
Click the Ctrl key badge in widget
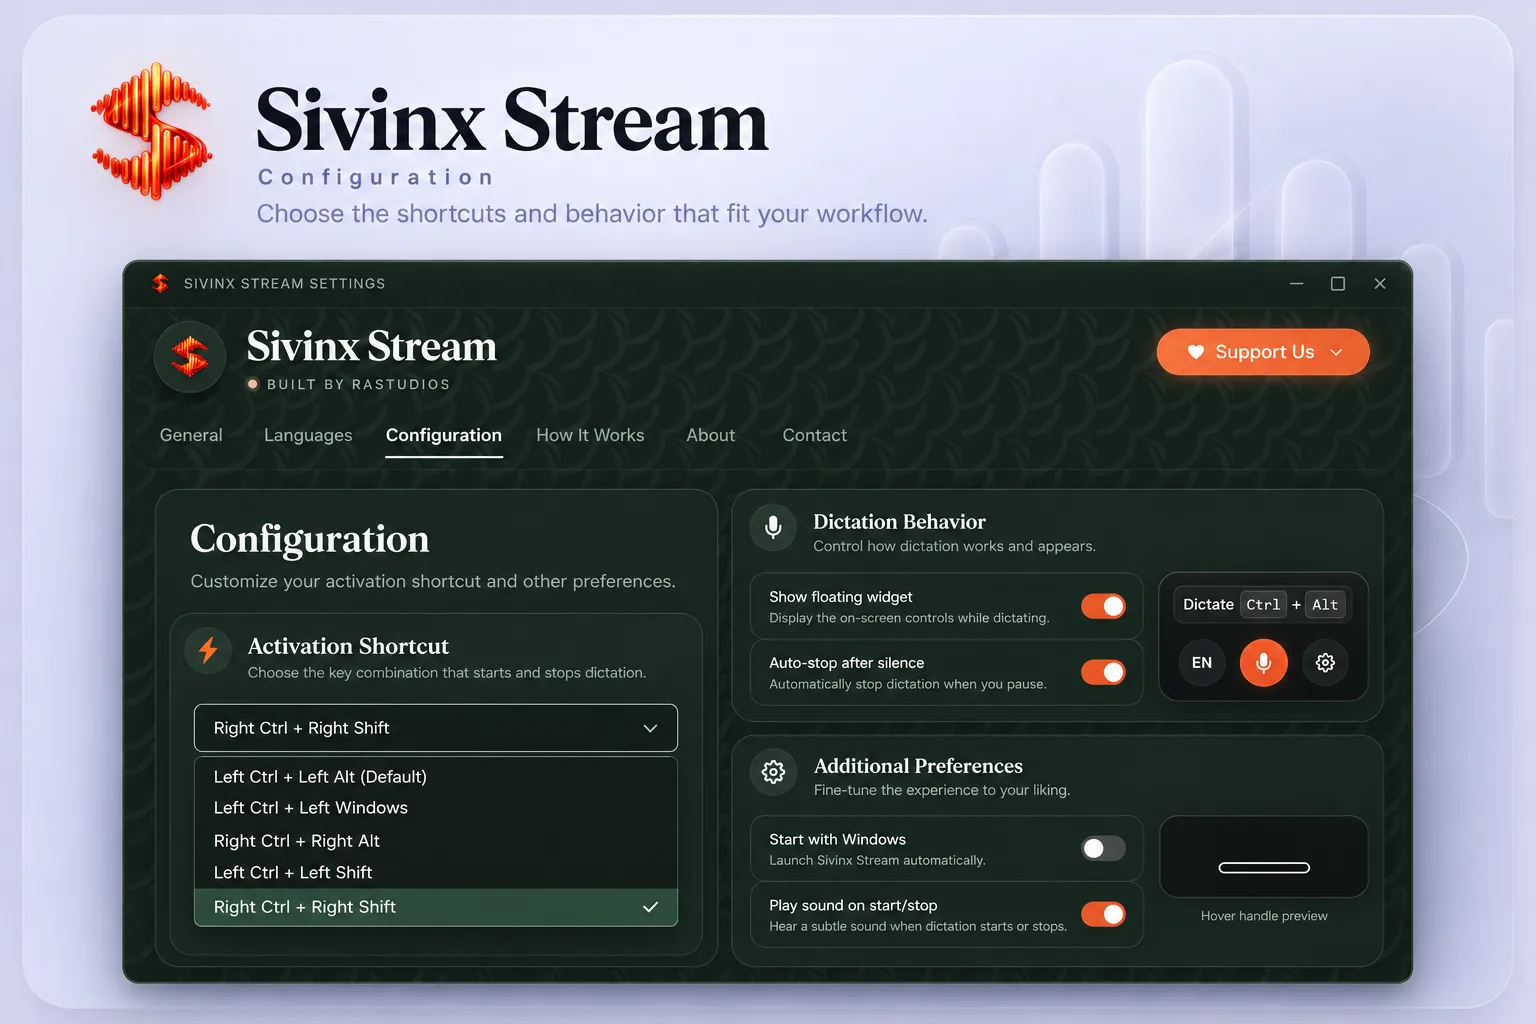pos(1263,604)
